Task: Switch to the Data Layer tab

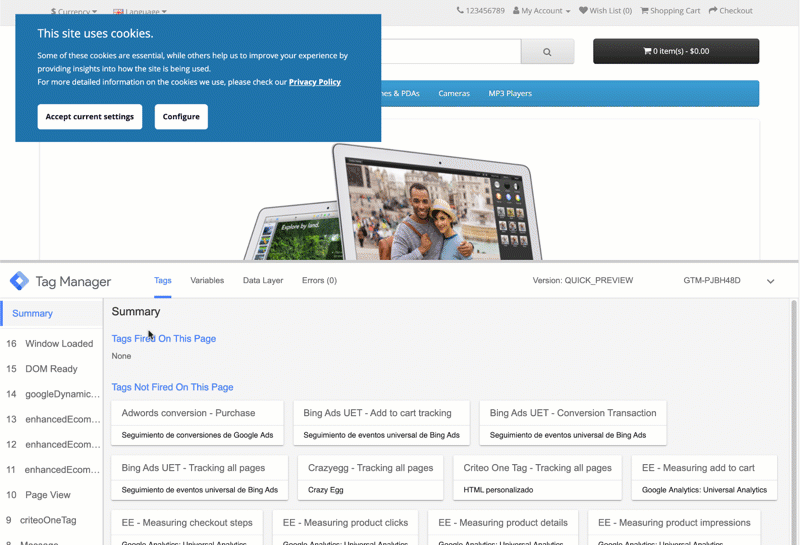Action: [x=263, y=281]
